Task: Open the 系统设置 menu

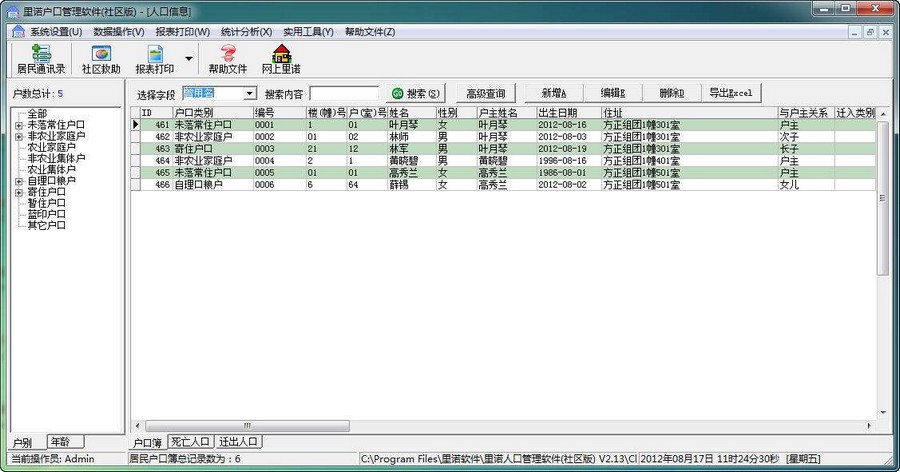Action: point(56,32)
